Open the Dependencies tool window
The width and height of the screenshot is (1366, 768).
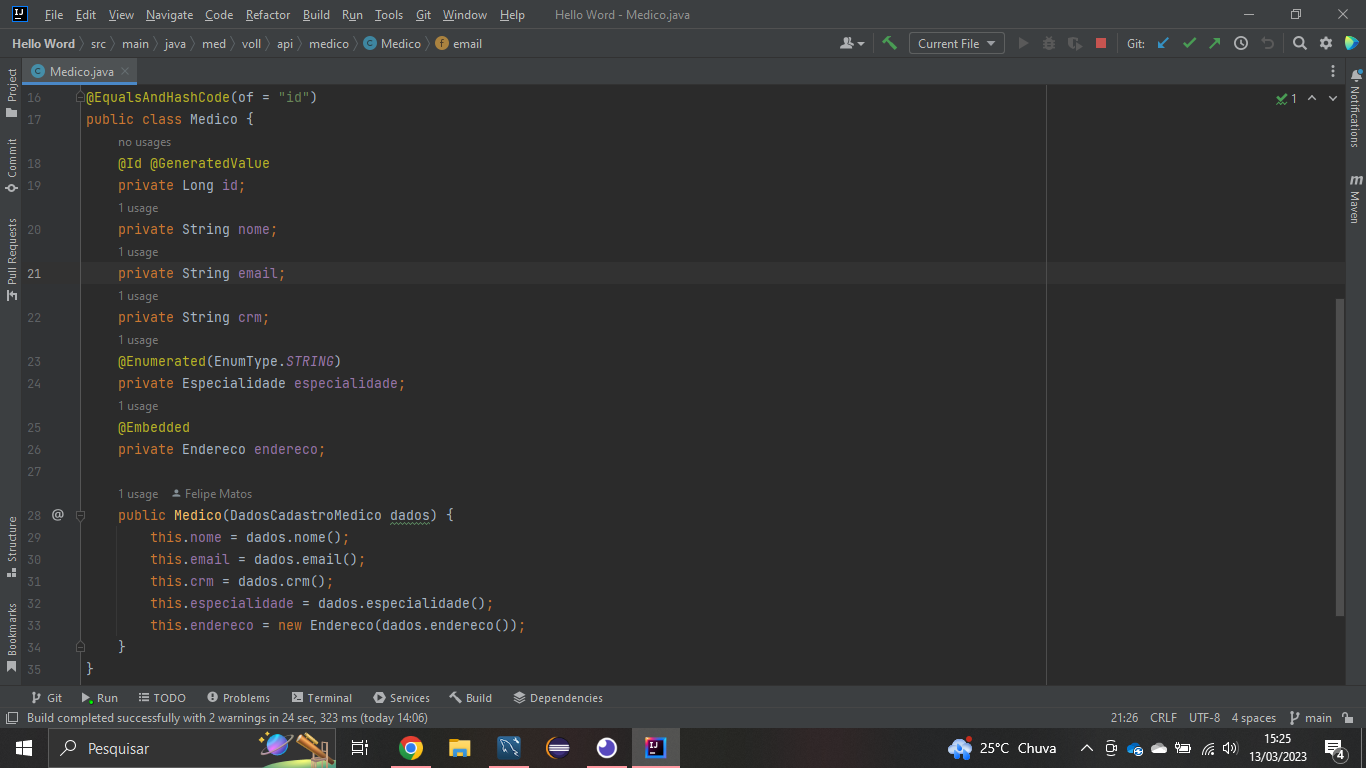[558, 698]
